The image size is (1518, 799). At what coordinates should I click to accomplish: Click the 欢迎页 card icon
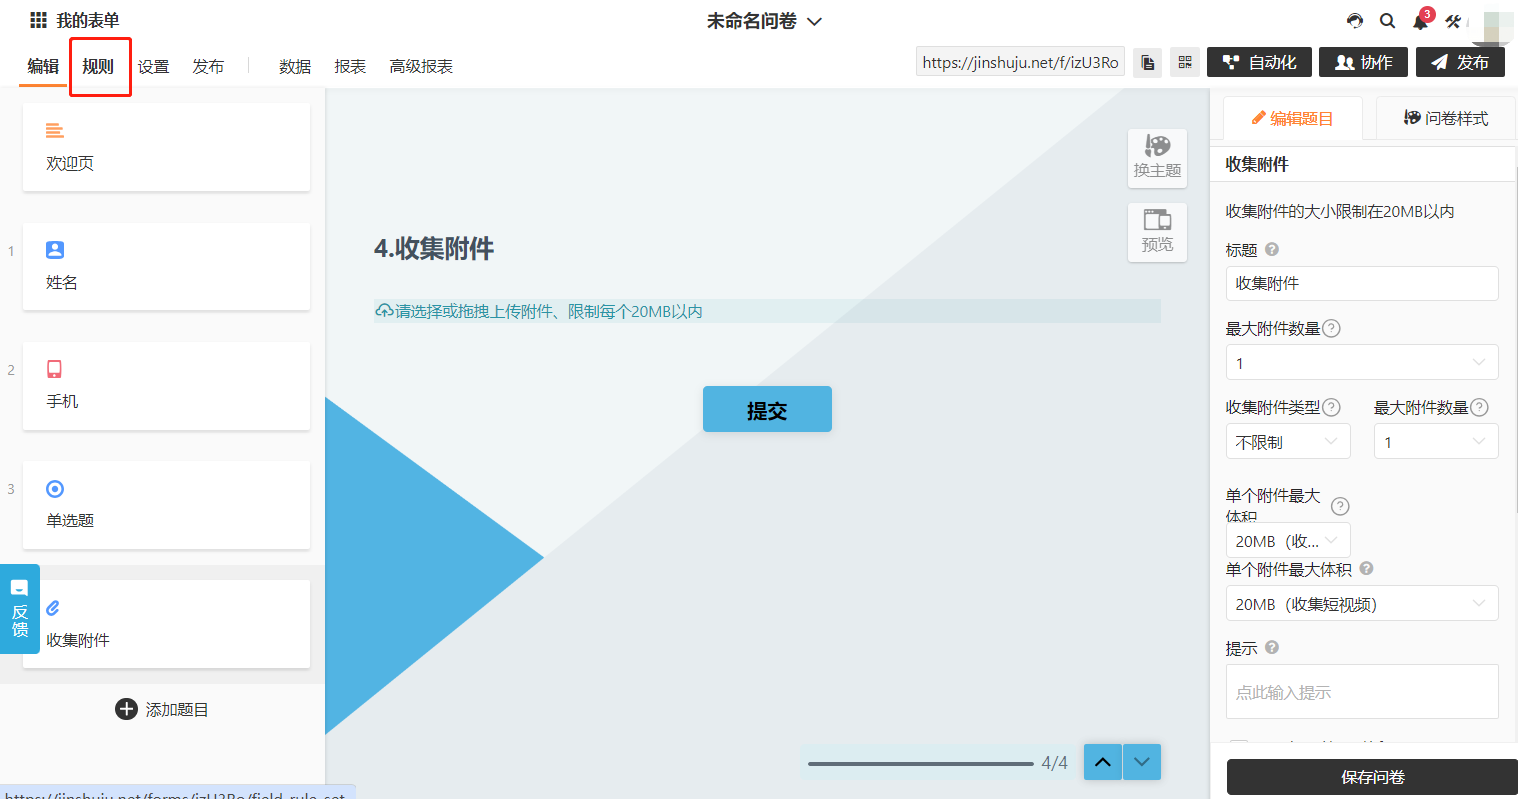click(x=55, y=131)
